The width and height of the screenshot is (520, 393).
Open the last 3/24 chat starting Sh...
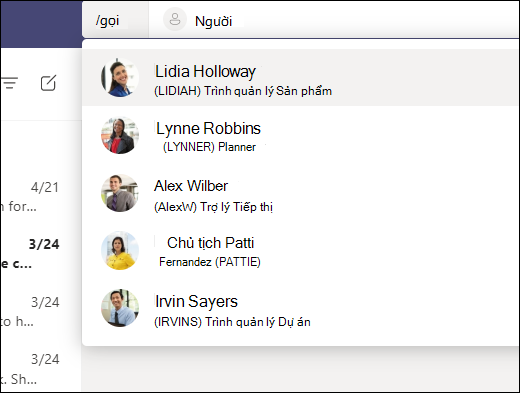coord(41,369)
